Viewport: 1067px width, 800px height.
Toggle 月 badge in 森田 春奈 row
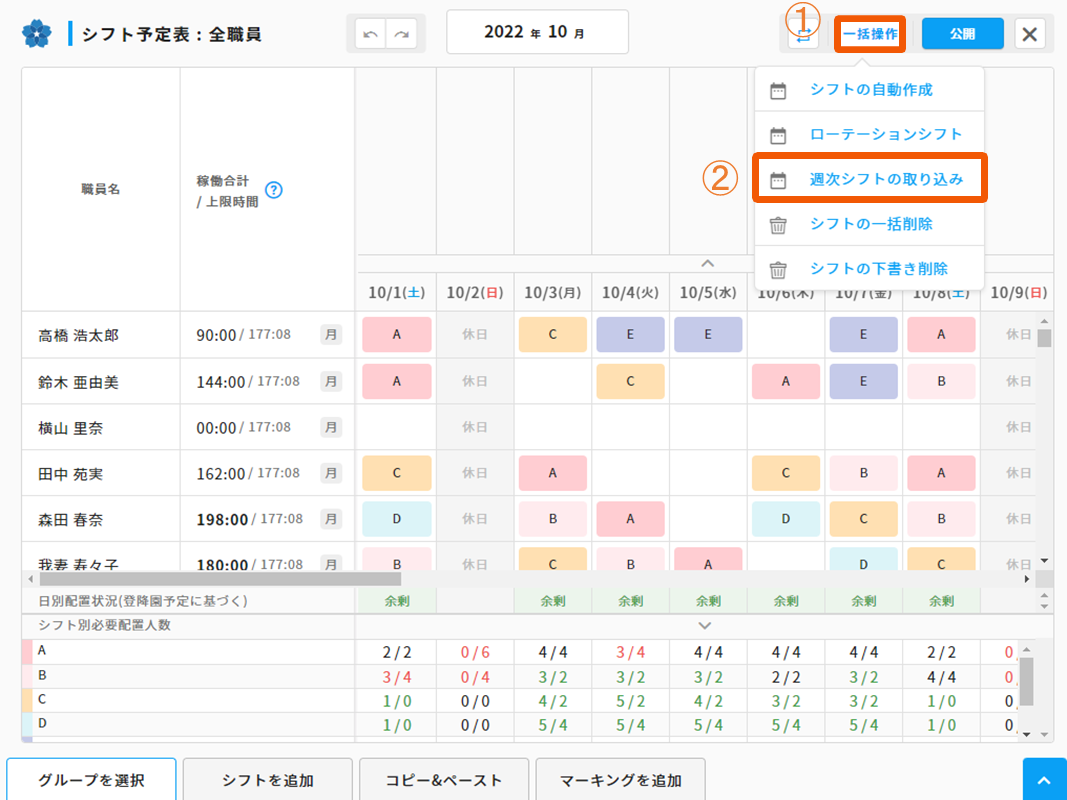[x=331, y=519]
